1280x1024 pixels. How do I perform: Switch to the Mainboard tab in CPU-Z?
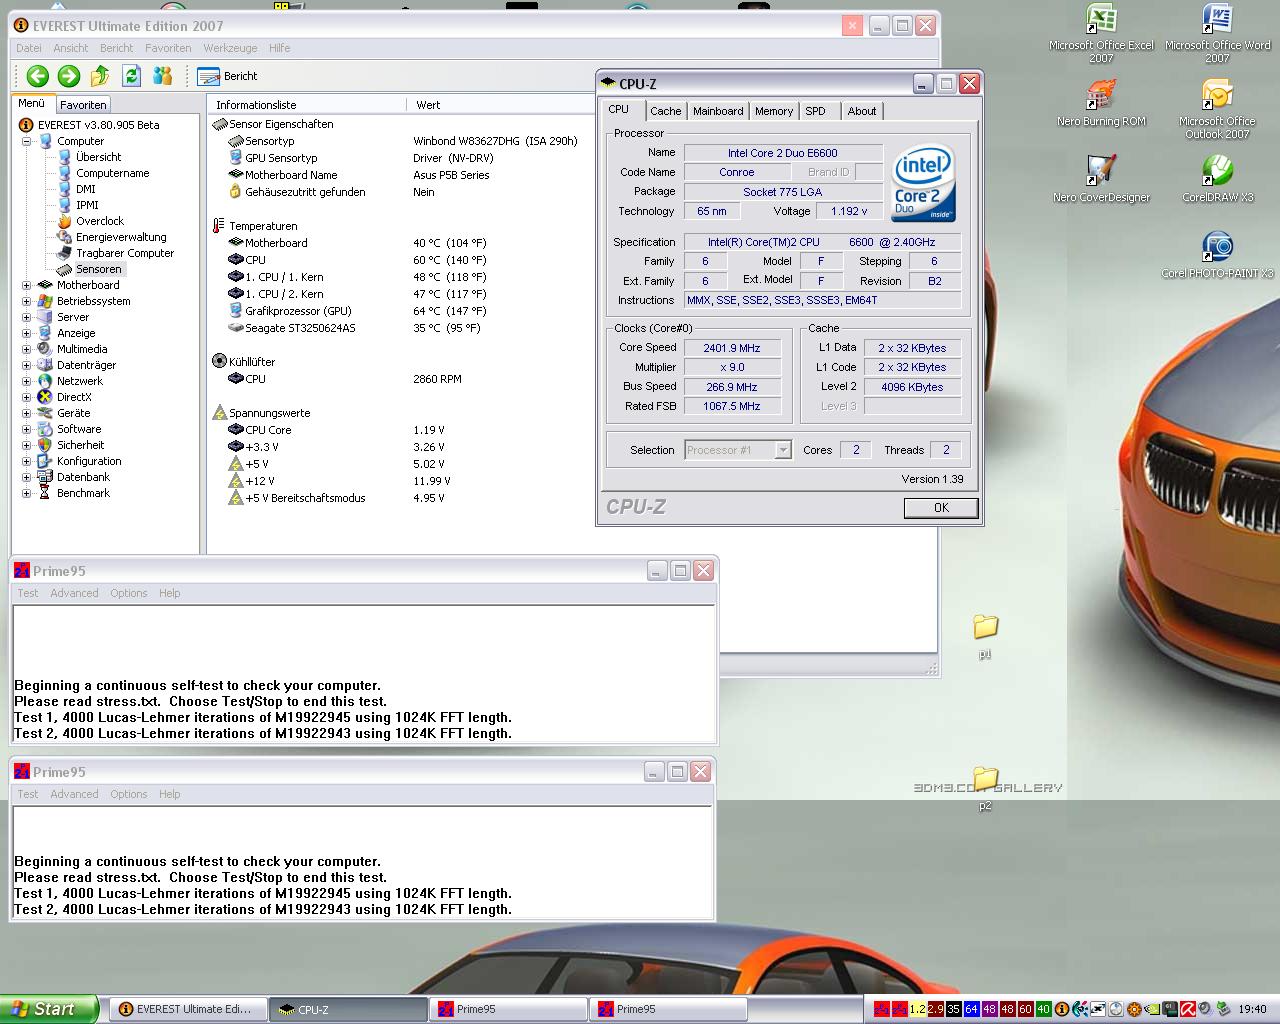click(718, 111)
